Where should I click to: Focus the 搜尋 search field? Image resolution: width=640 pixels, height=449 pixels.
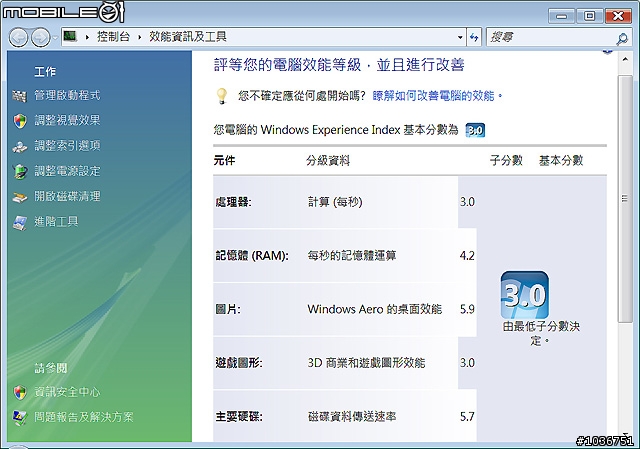(551, 38)
